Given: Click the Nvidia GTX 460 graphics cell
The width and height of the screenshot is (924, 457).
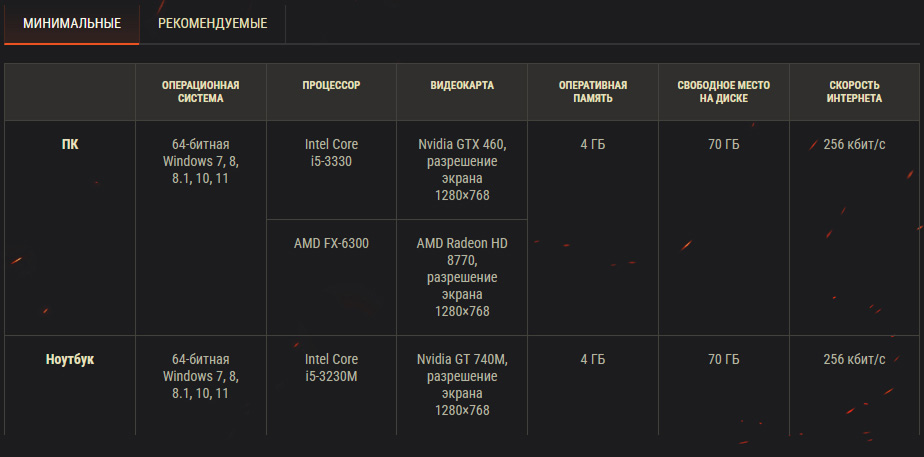Looking at the screenshot, I should pyautogui.click(x=462, y=169).
